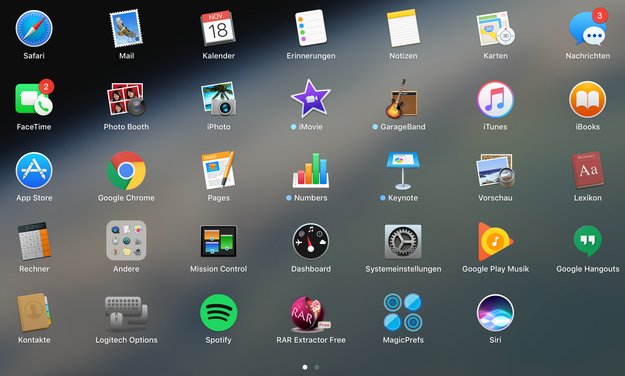
Task: Open the iMovie star icon
Action: click(x=311, y=98)
